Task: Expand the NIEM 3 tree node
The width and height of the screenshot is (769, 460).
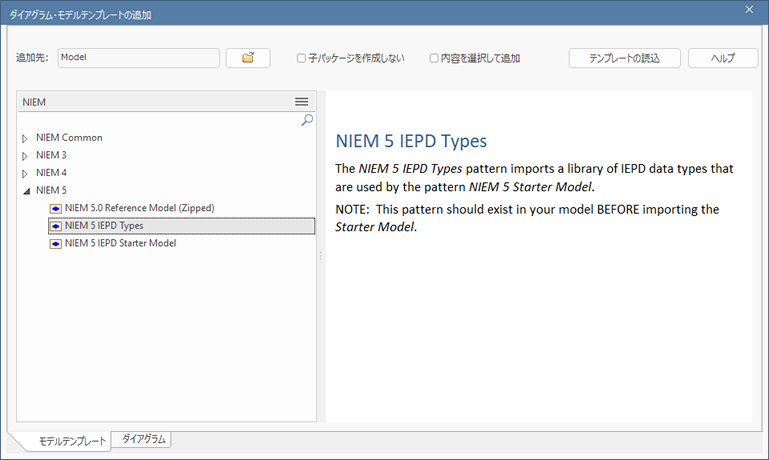Action: 25,156
